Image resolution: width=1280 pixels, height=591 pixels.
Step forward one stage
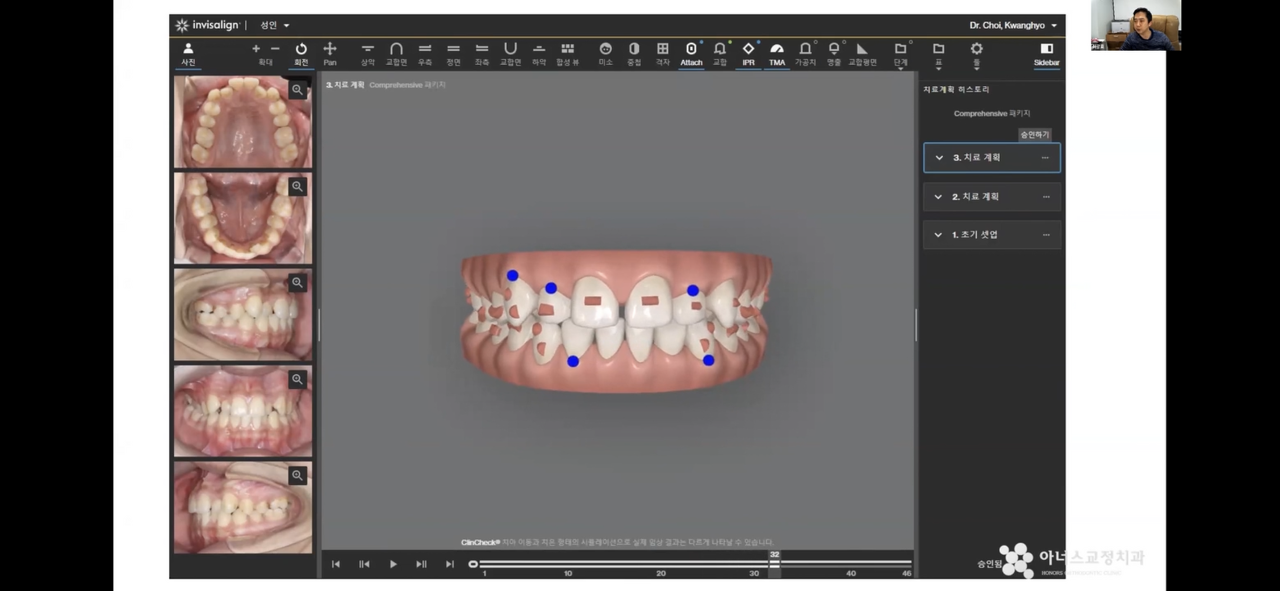pos(421,564)
